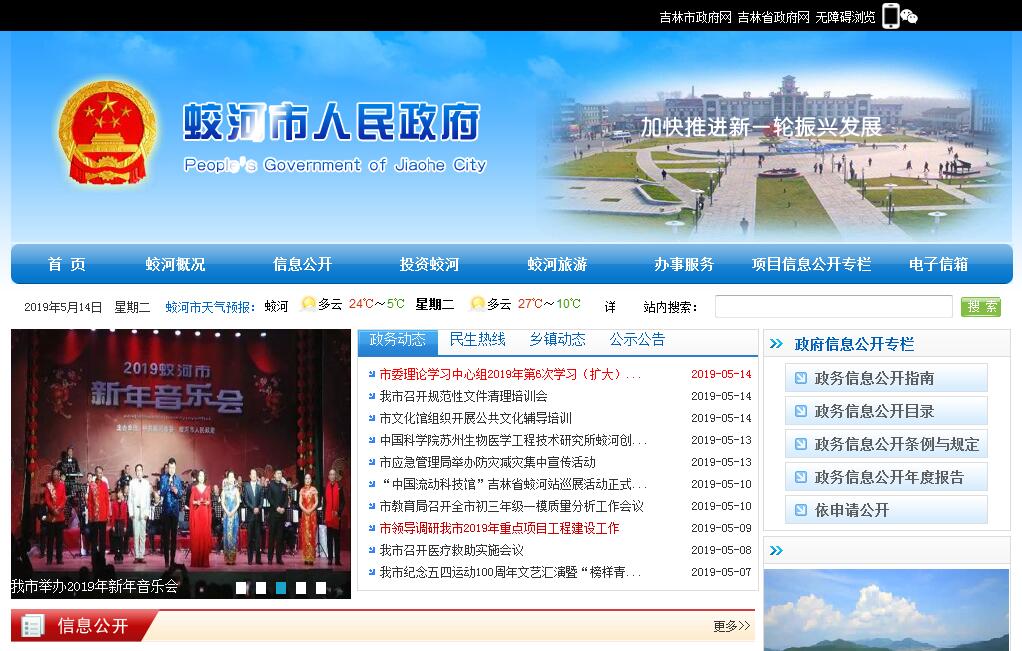Click the 信息公开 document icon in red header
This screenshot has width=1022, height=651.
point(33,626)
